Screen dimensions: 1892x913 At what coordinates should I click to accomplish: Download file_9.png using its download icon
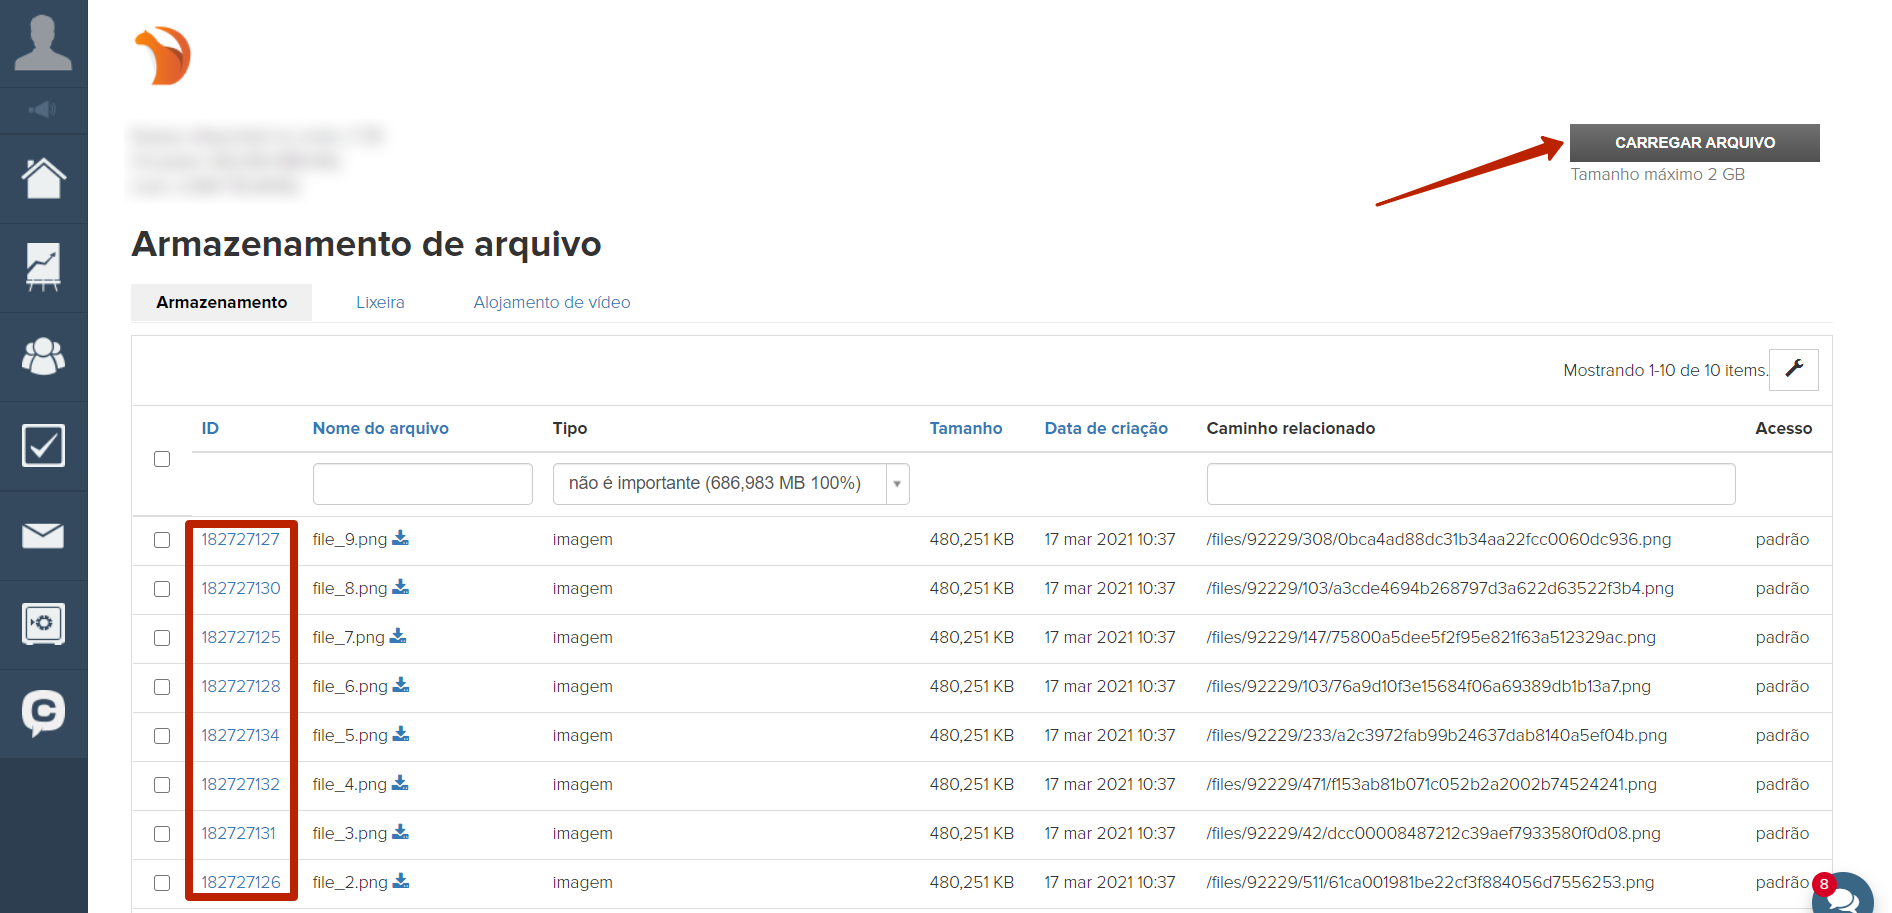pyautogui.click(x=400, y=538)
